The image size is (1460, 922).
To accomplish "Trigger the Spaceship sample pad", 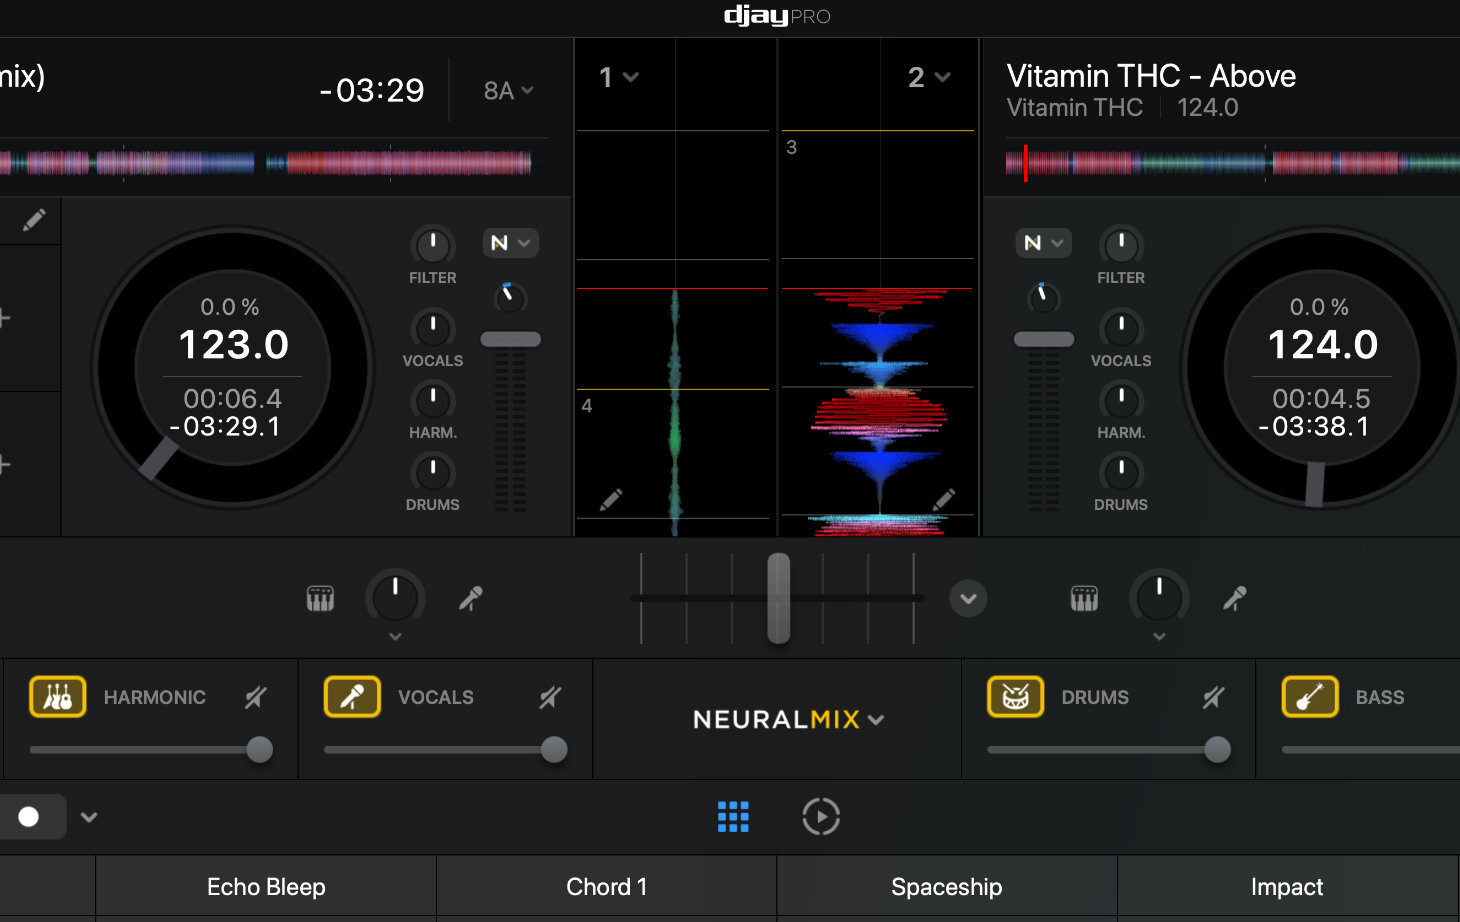I will click(x=947, y=887).
